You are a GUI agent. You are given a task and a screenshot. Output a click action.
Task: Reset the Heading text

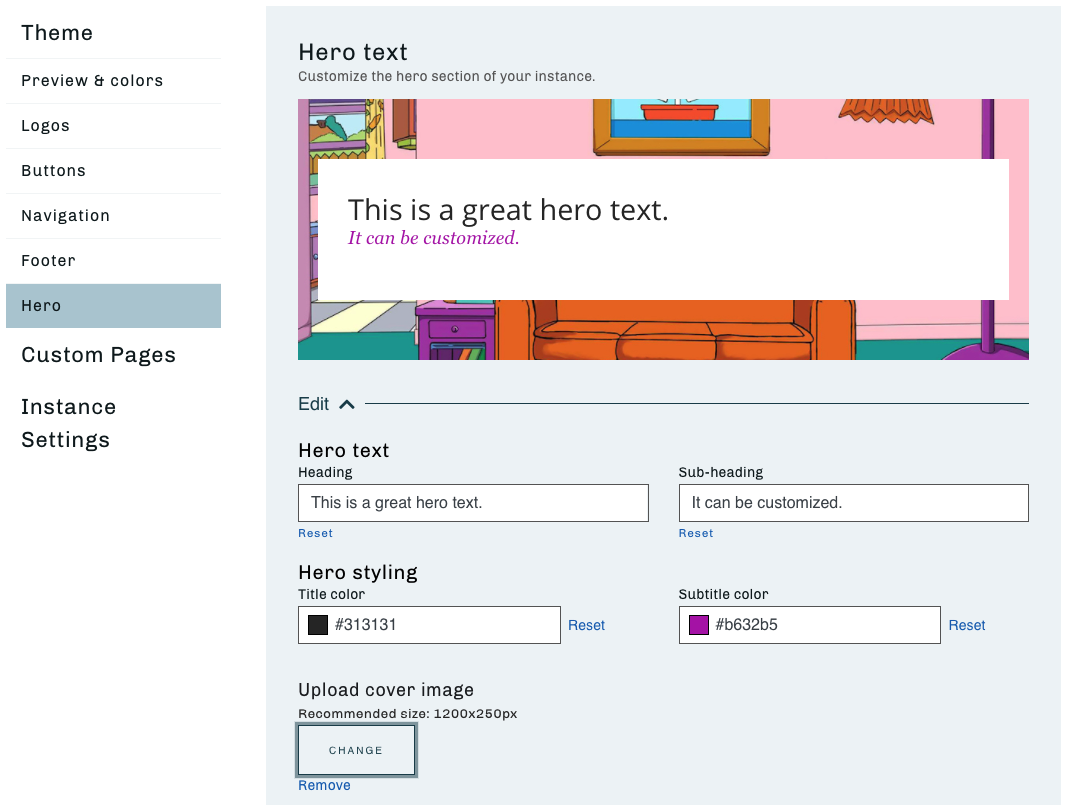(x=315, y=533)
